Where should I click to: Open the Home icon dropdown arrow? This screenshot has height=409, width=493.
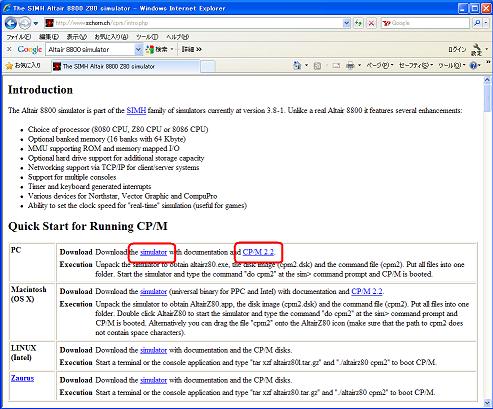tap(306, 66)
